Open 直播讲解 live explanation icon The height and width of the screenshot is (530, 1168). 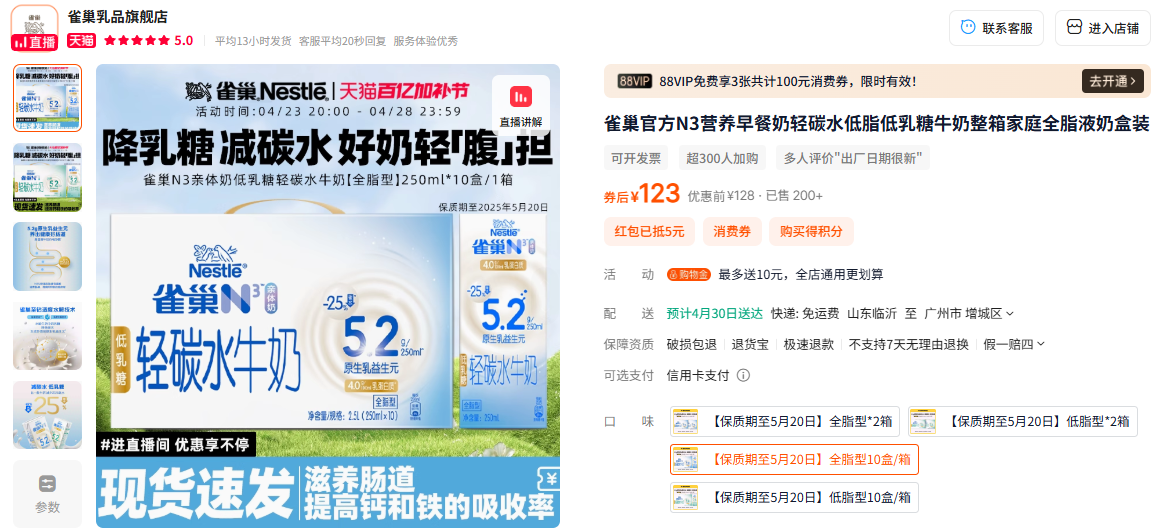coord(521,105)
